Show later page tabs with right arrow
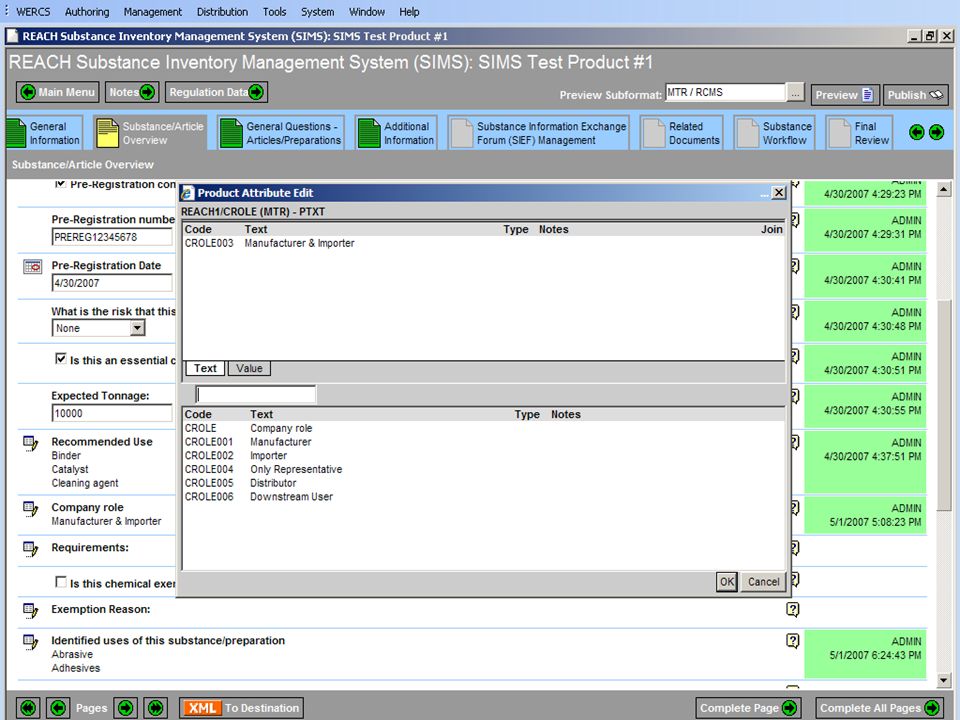 [937, 132]
